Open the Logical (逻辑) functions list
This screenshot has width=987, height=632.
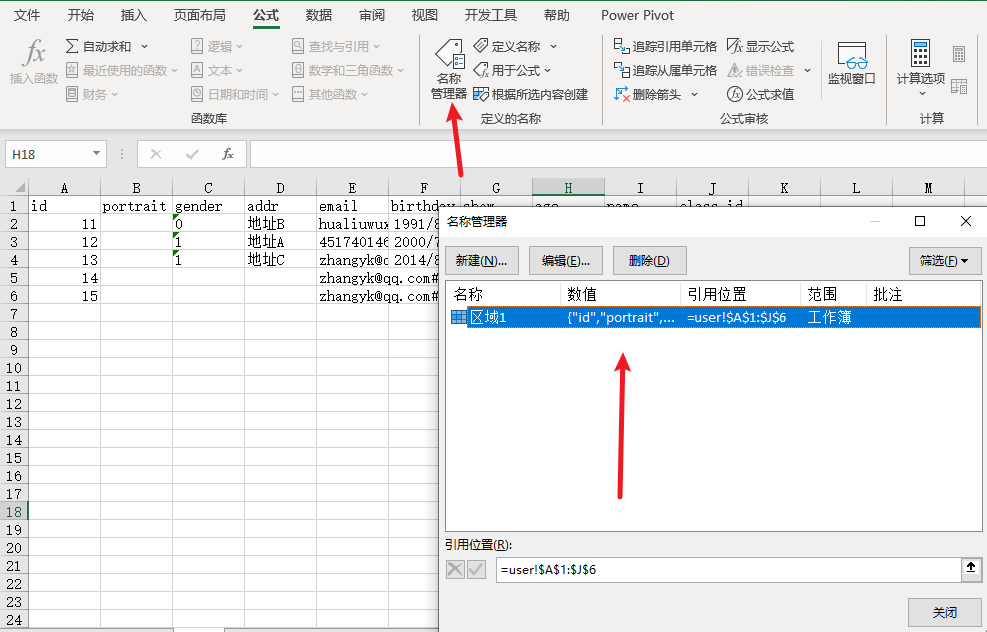pyautogui.click(x=217, y=47)
